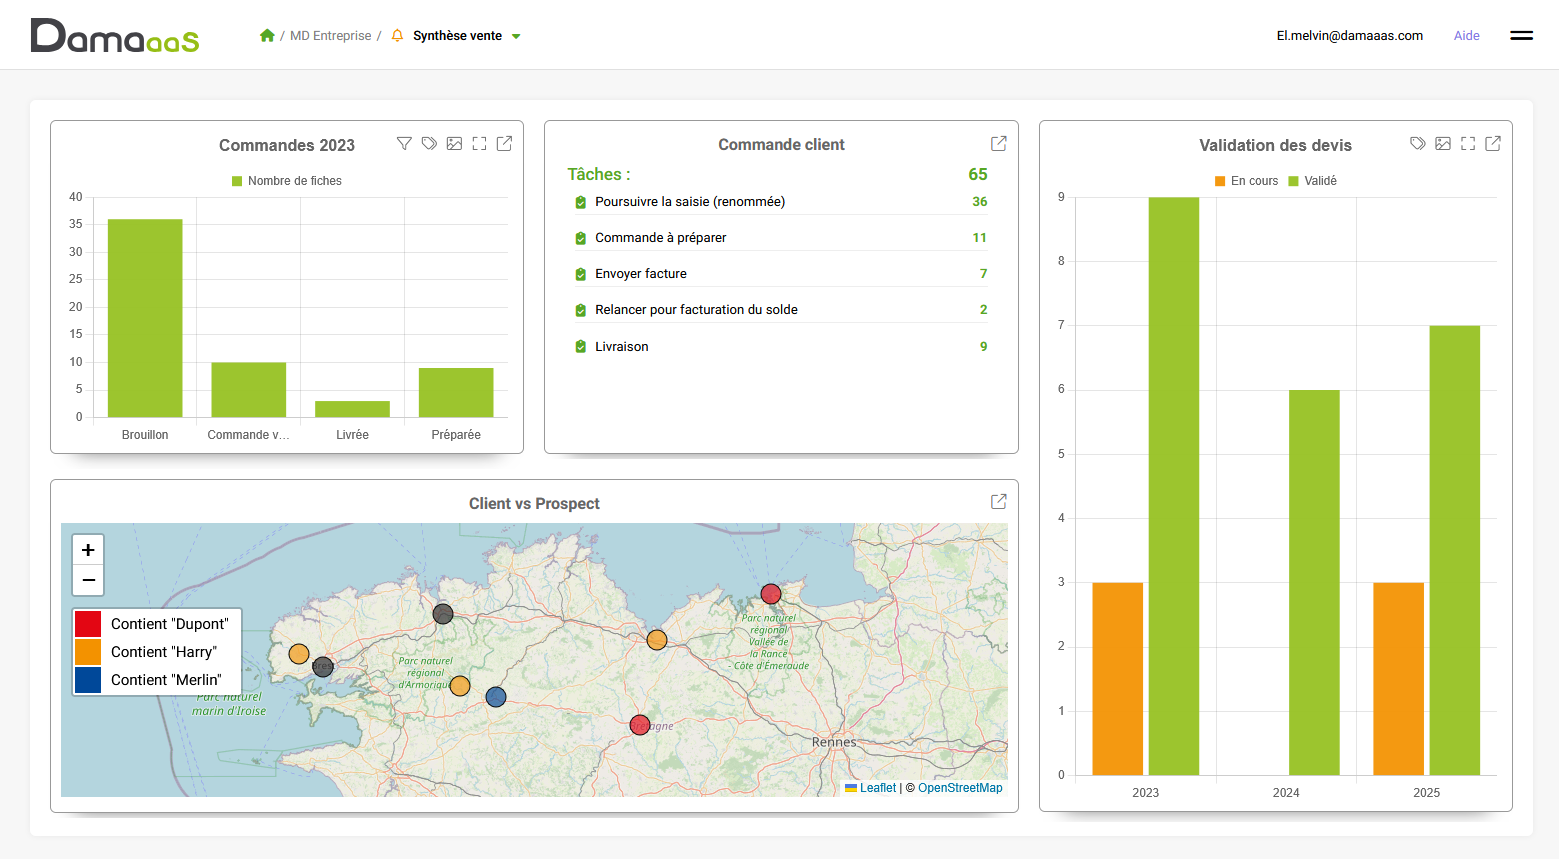
Task: Click the tag icon in Validation des devis
Action: pyautogui.click(x=1417, y=144)
